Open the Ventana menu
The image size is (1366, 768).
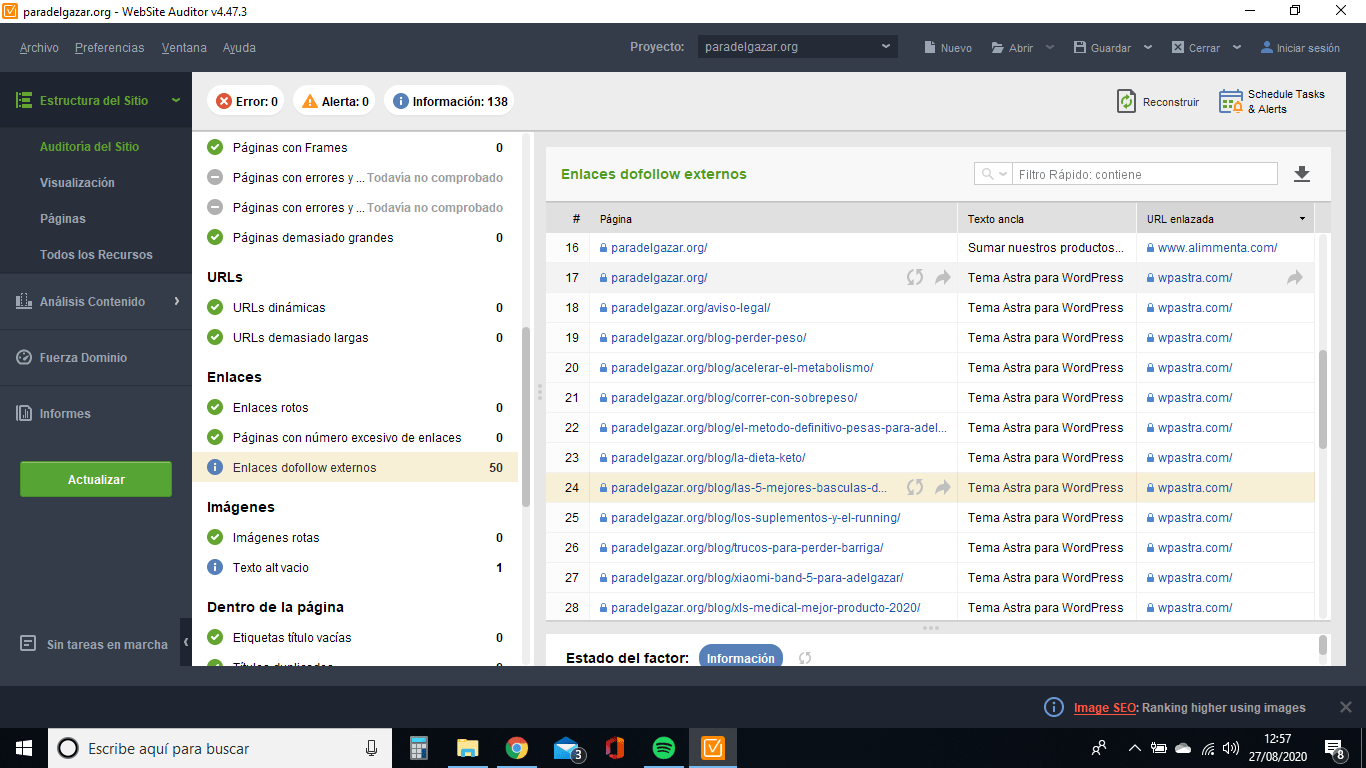184,47
